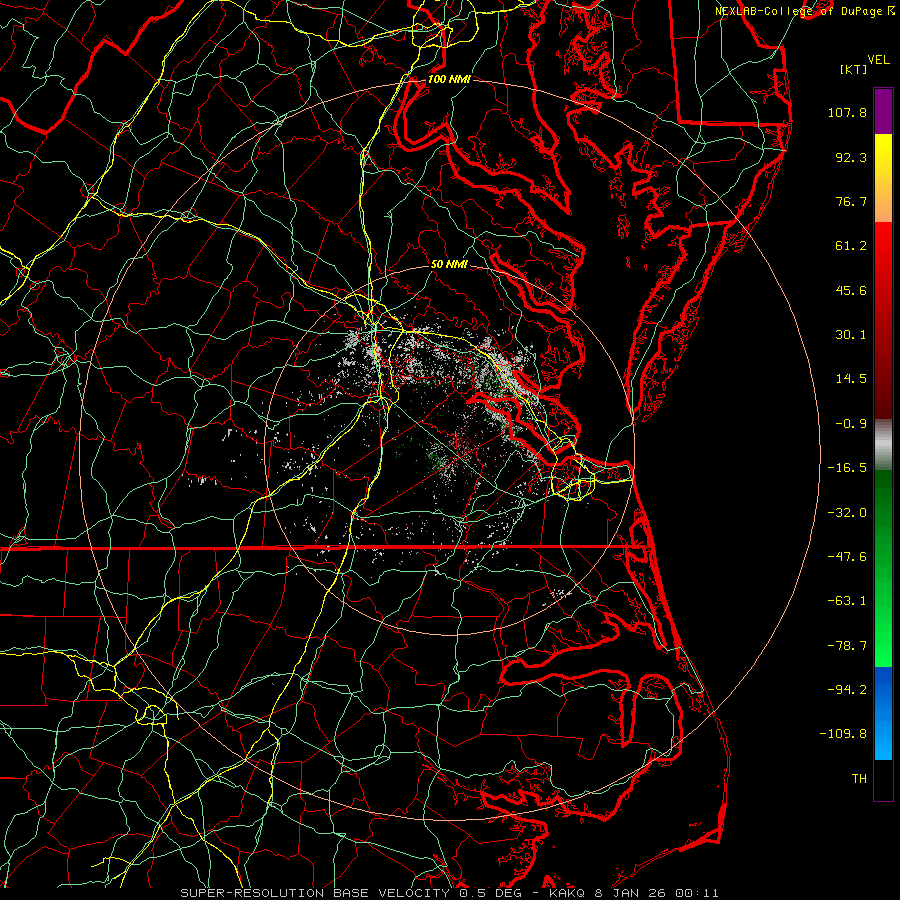The width and height of the screenshot is (900, 900).
Task: Click the 30.1 velocity scale value
Action: click(x=851, y=335)
